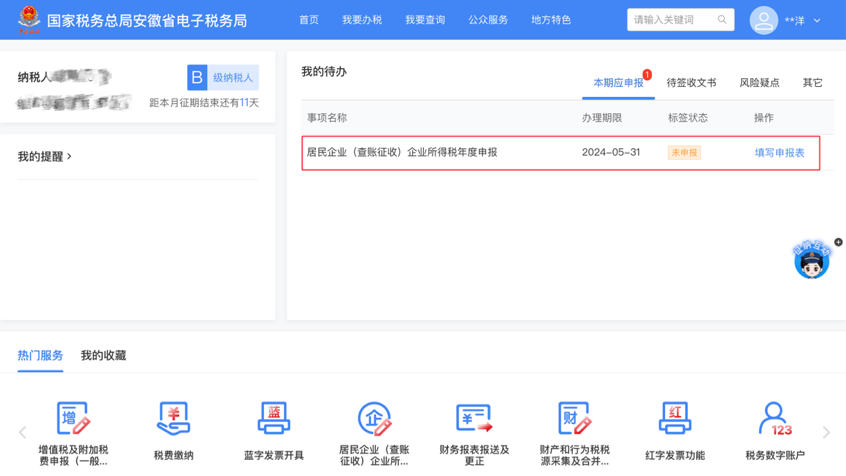846x476 pixels.
Task: Click the 距本月征期结束还有11天 text
Action: [x=204, y=103]
